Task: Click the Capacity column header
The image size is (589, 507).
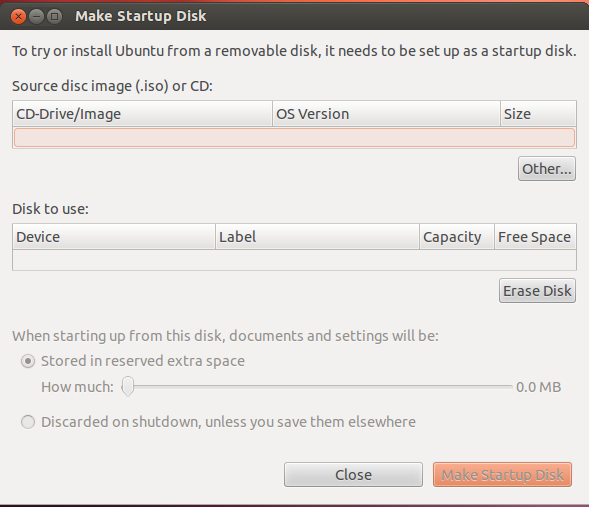Action: (457, 237)
